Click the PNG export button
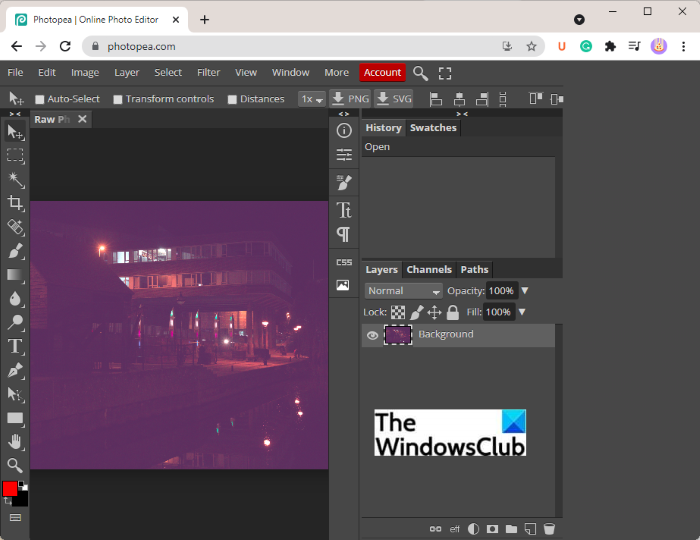Image resolution: width=700 pixels, height=540 pixels. [350, 99]
